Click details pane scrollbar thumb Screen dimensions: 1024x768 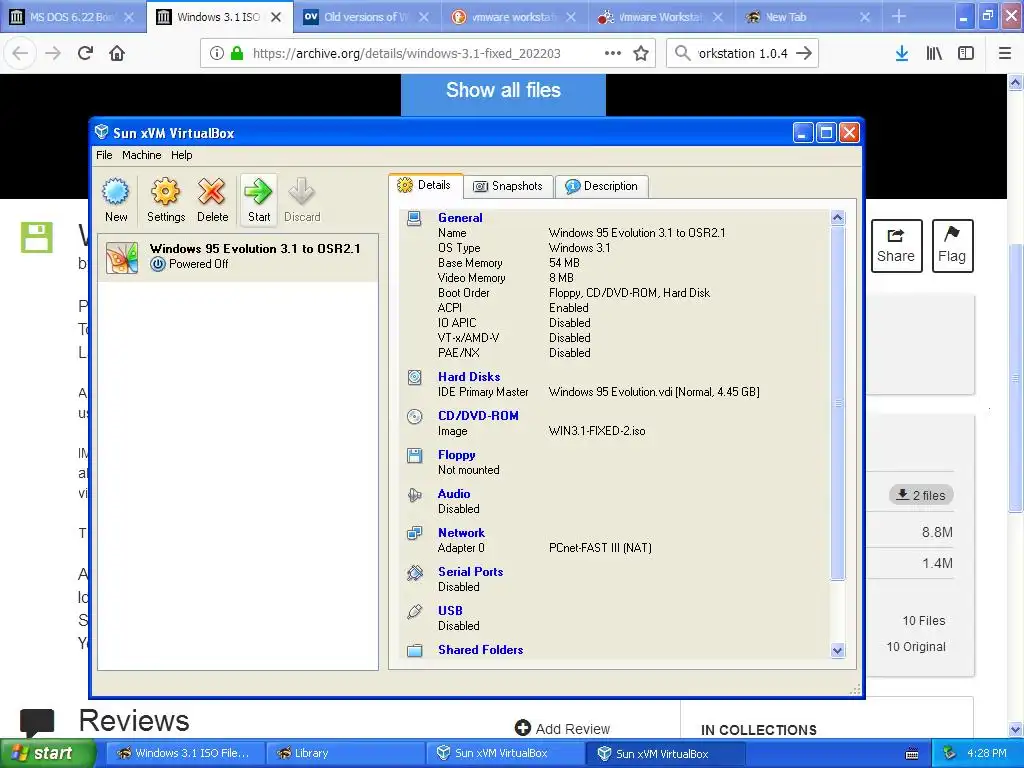pos(838,403)
